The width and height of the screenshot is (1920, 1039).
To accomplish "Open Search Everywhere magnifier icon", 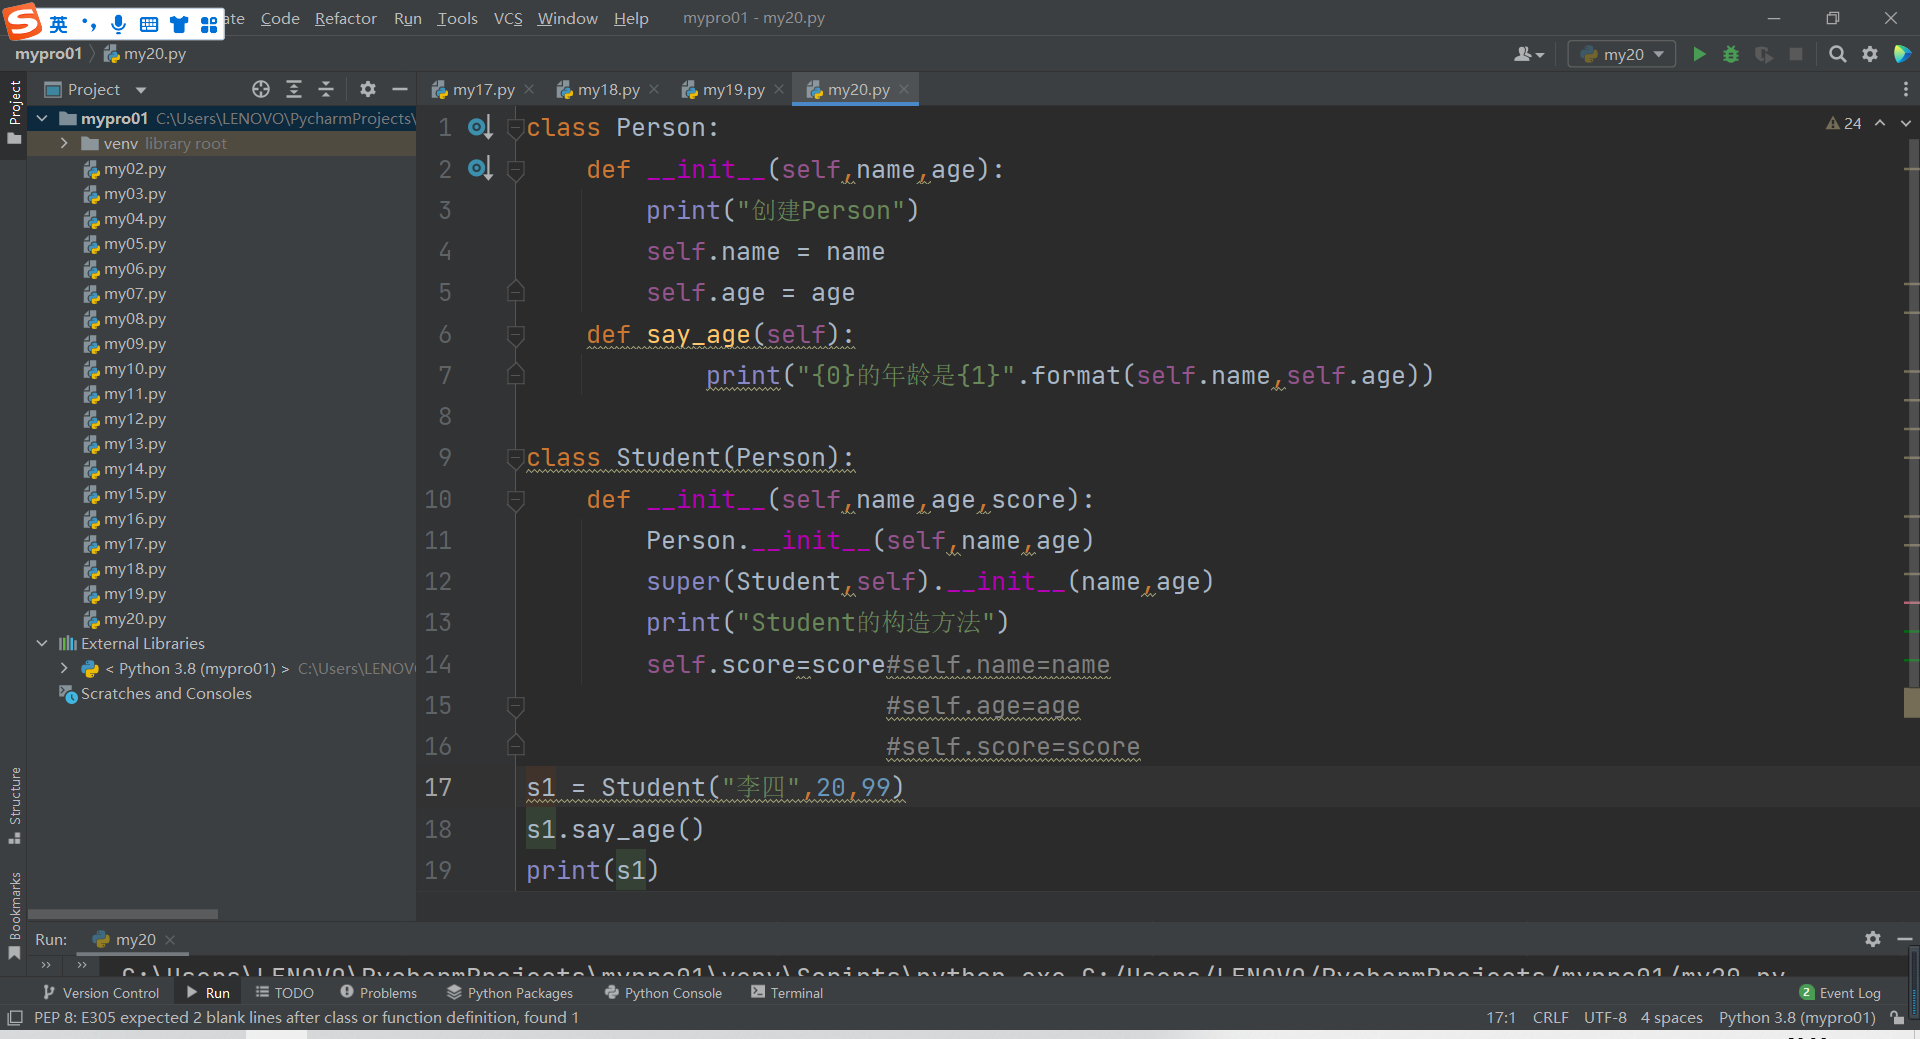I will 1837,54.
